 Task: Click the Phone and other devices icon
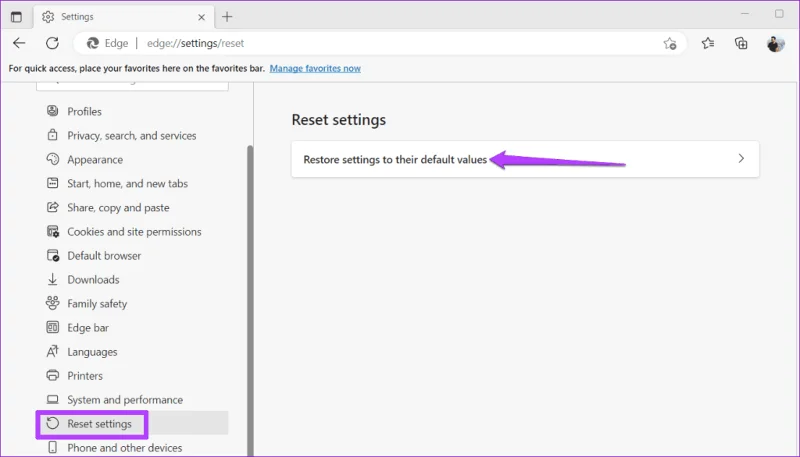pos(53,448)
